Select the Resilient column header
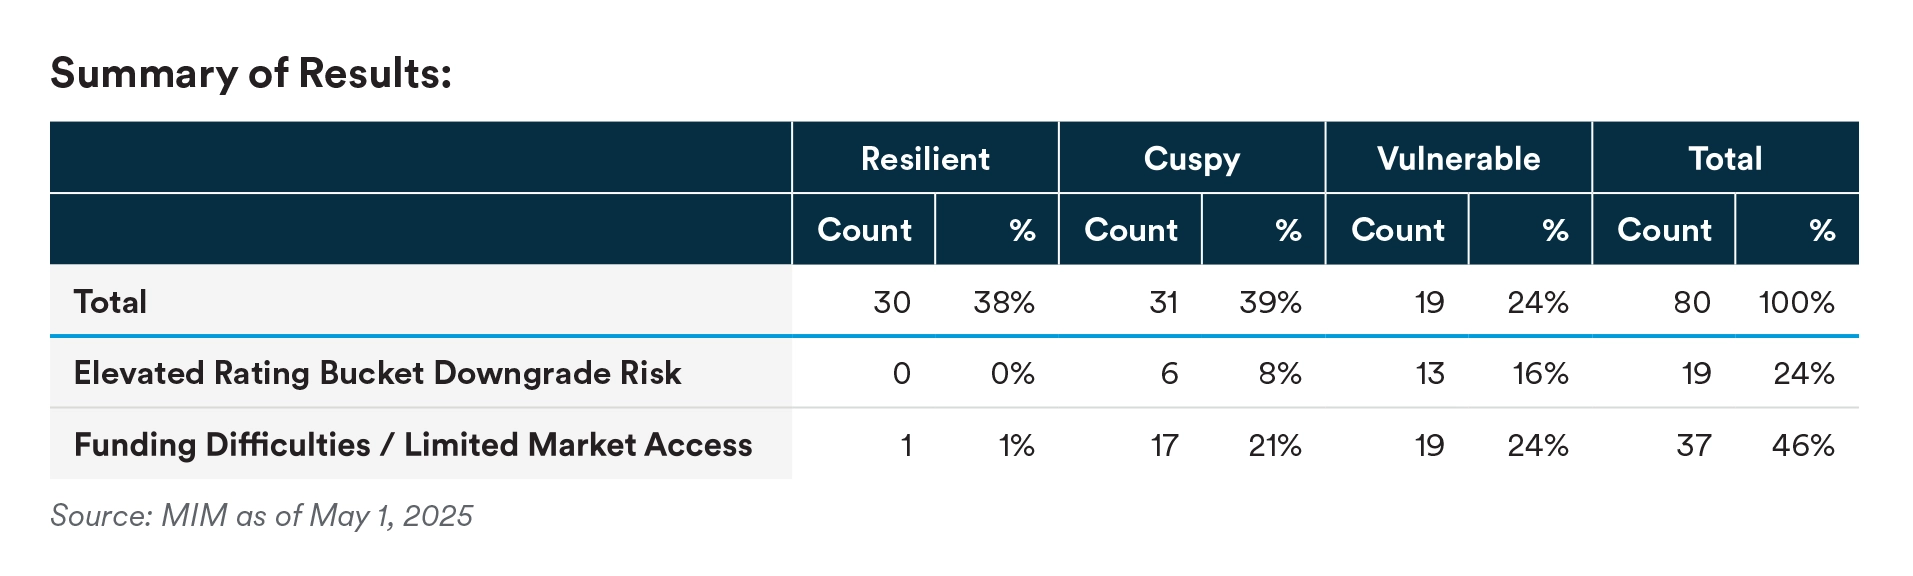1913x576 pixels. tap(925, 158)
